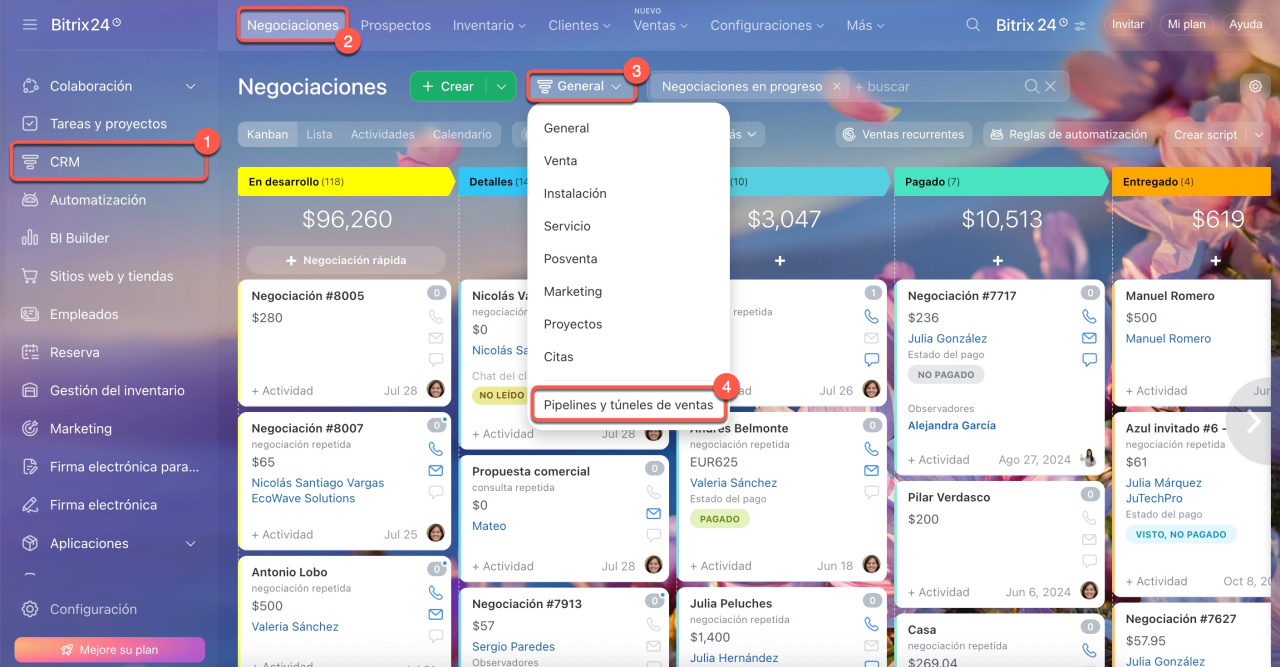1280x667 pixels.
Task: Open the arrow beside Crear script
Action: 1258,134
